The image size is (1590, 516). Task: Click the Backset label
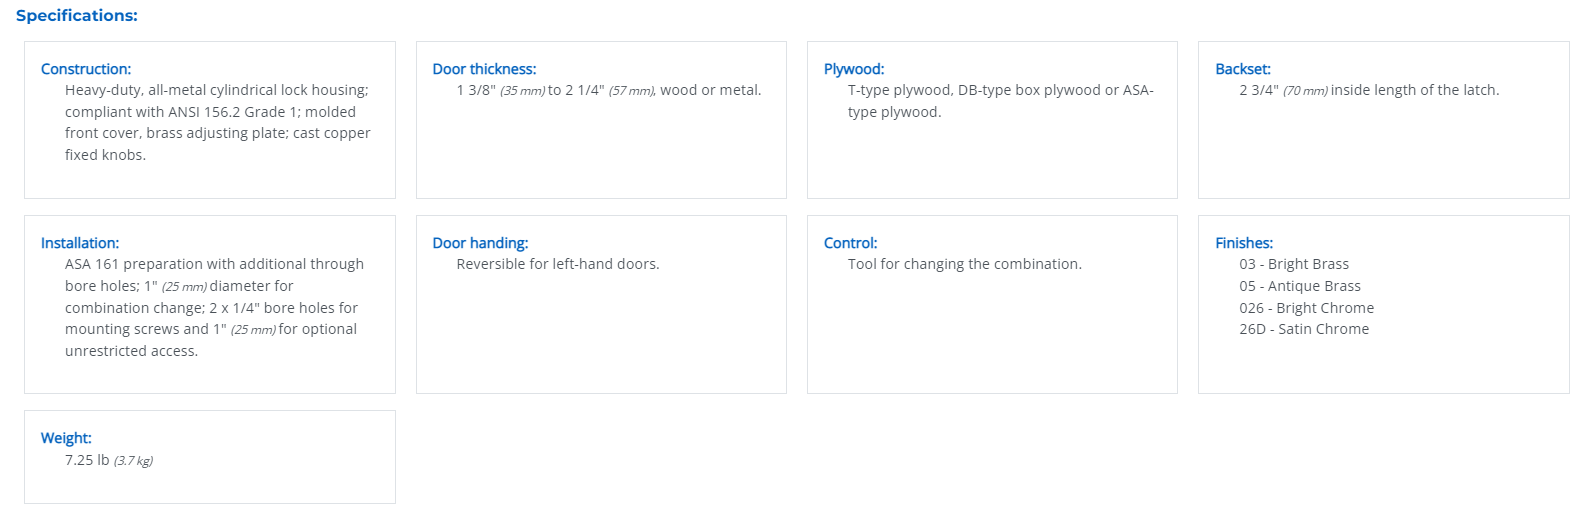point(1243,69)
